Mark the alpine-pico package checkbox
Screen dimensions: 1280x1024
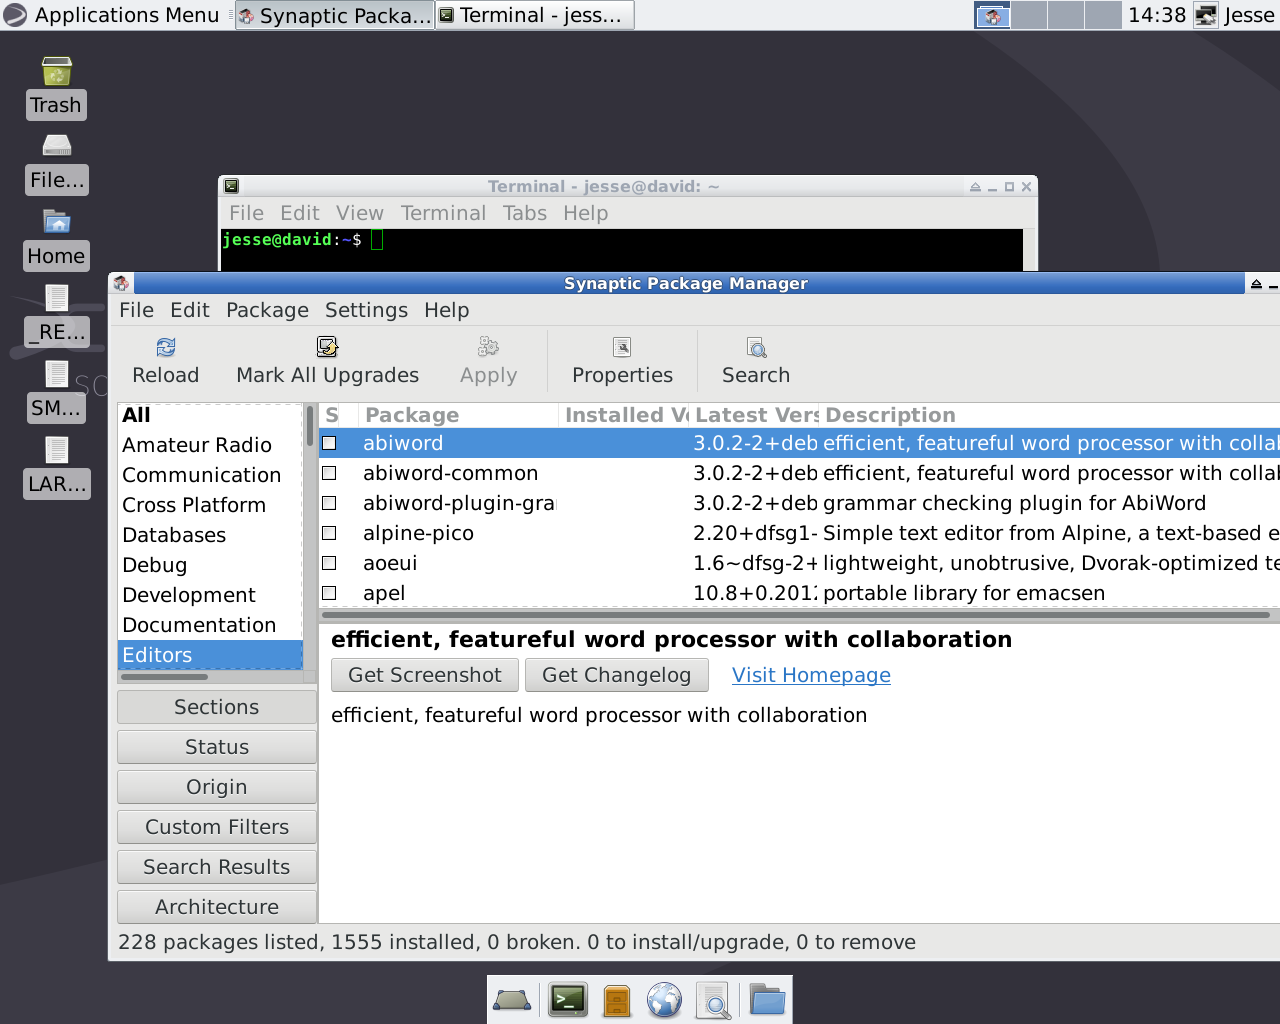329,533
